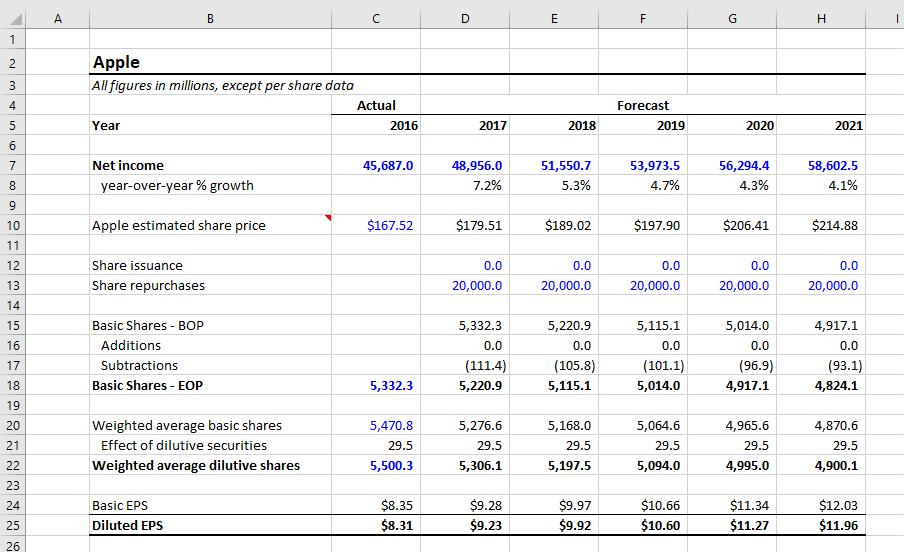
Task: Click Weighted average dilutive shares label
Action: pyautogui.click(x=196, y=465)
